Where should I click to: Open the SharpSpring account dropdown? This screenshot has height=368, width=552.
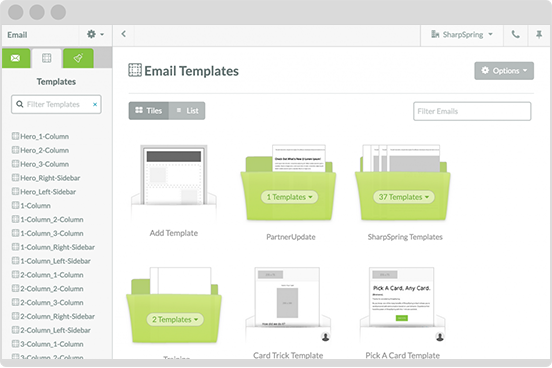pos(462,35)
